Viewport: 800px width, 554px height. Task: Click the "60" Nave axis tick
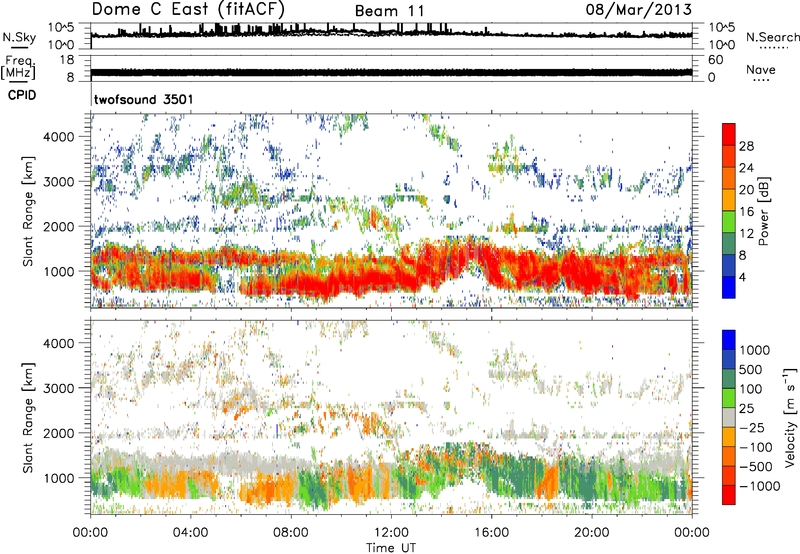715,59
